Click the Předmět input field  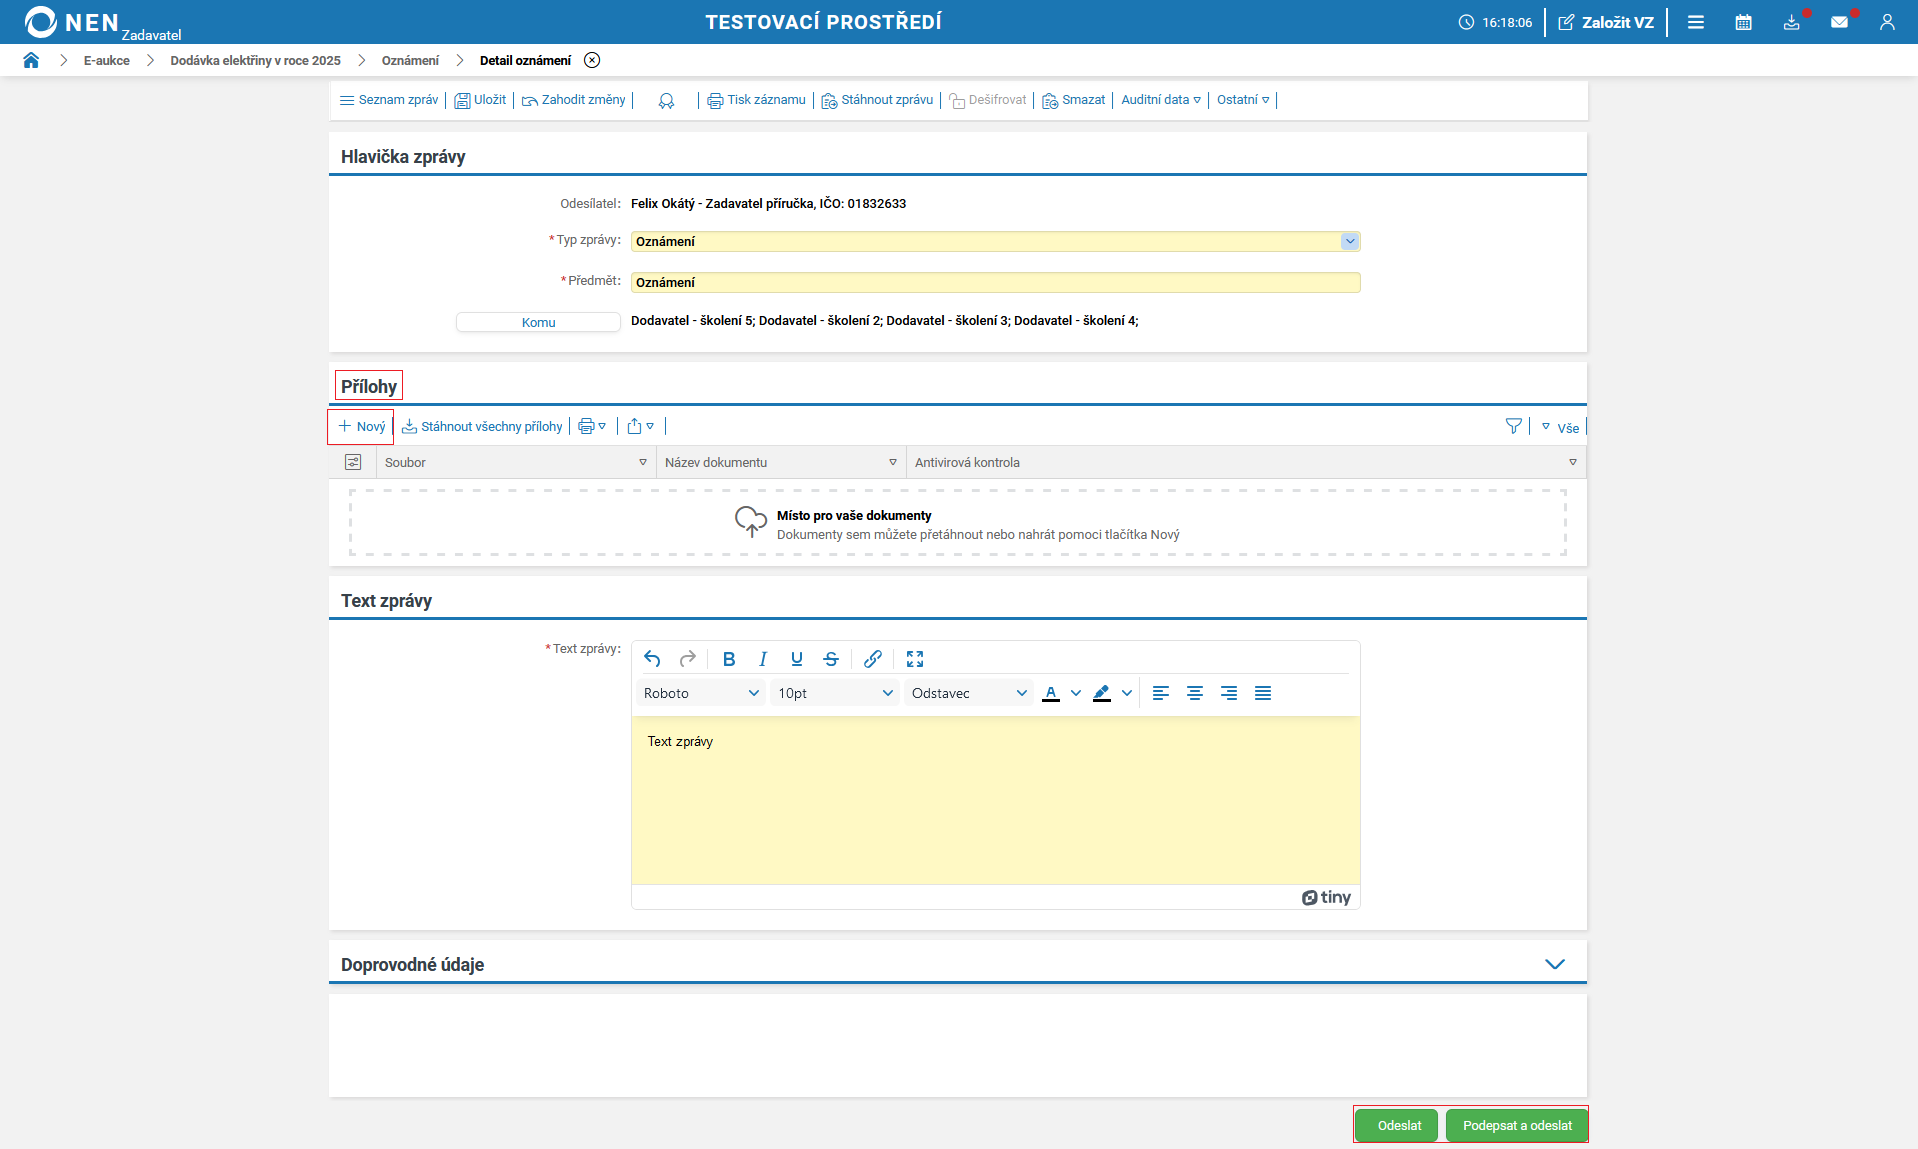[995, 283]
